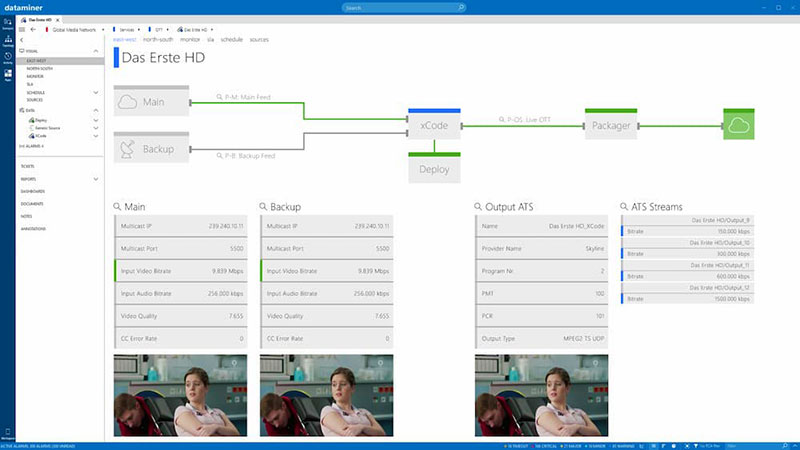The height and width of the screenshot is (450, 800).
Task: Click magnifier on P-M Main Feed link
Action: pos(219,97)
